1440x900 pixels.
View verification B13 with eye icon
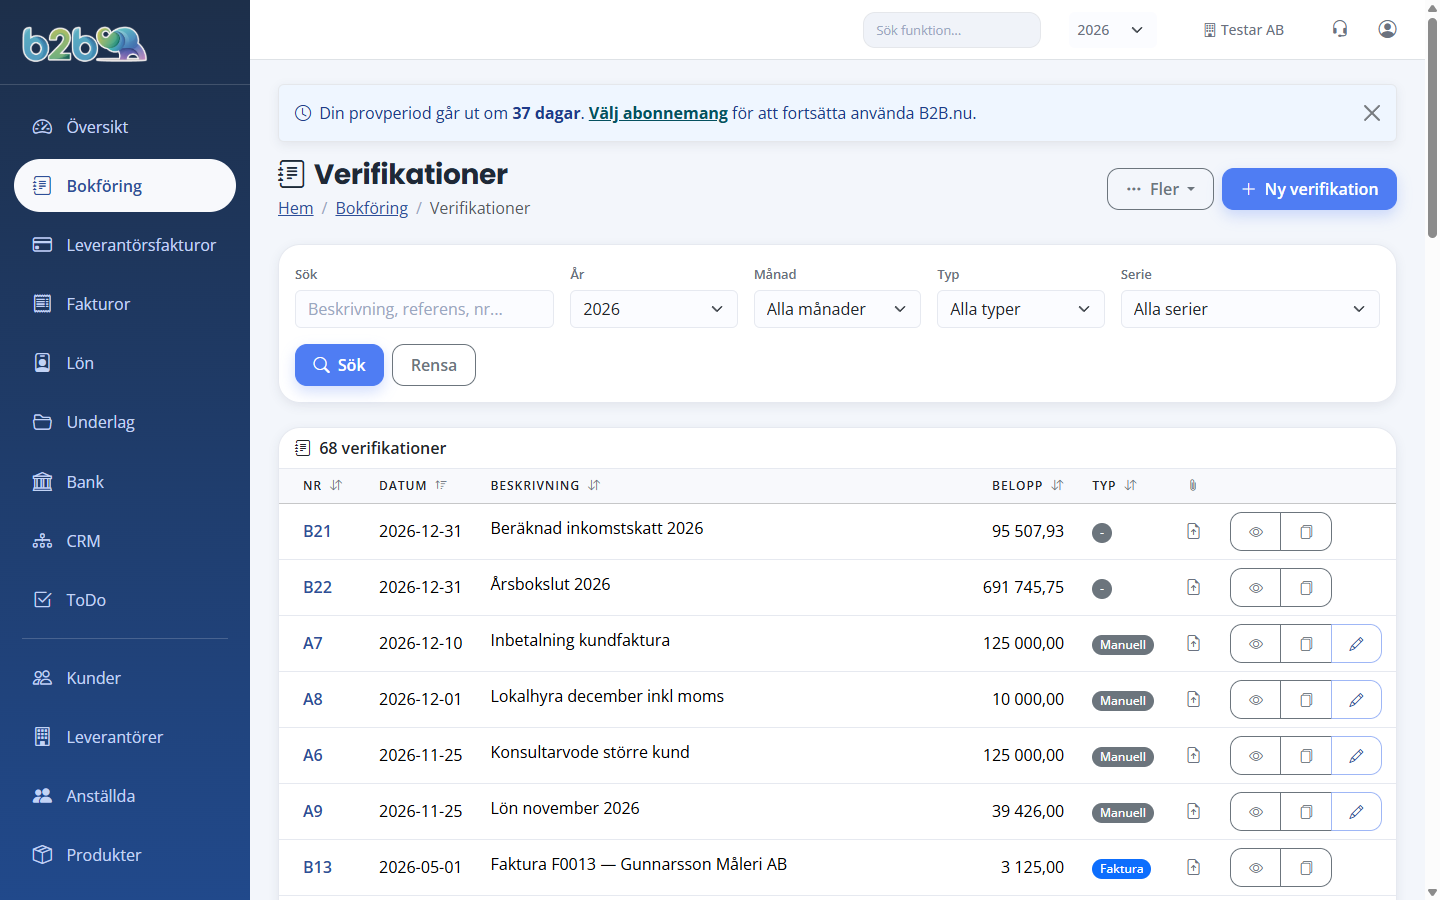1256,868
